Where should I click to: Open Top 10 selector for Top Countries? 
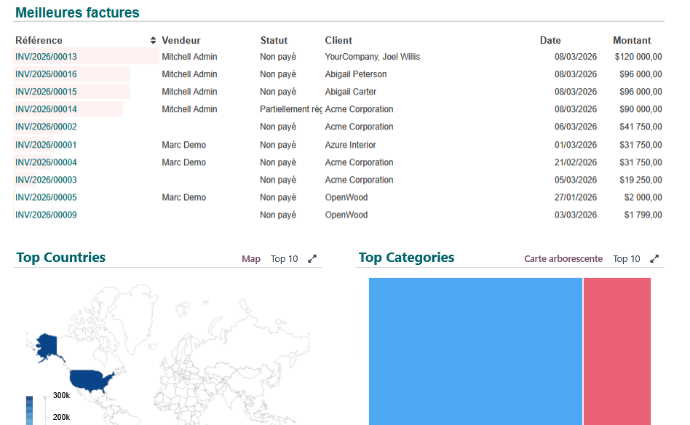click(x=284, y=259)
